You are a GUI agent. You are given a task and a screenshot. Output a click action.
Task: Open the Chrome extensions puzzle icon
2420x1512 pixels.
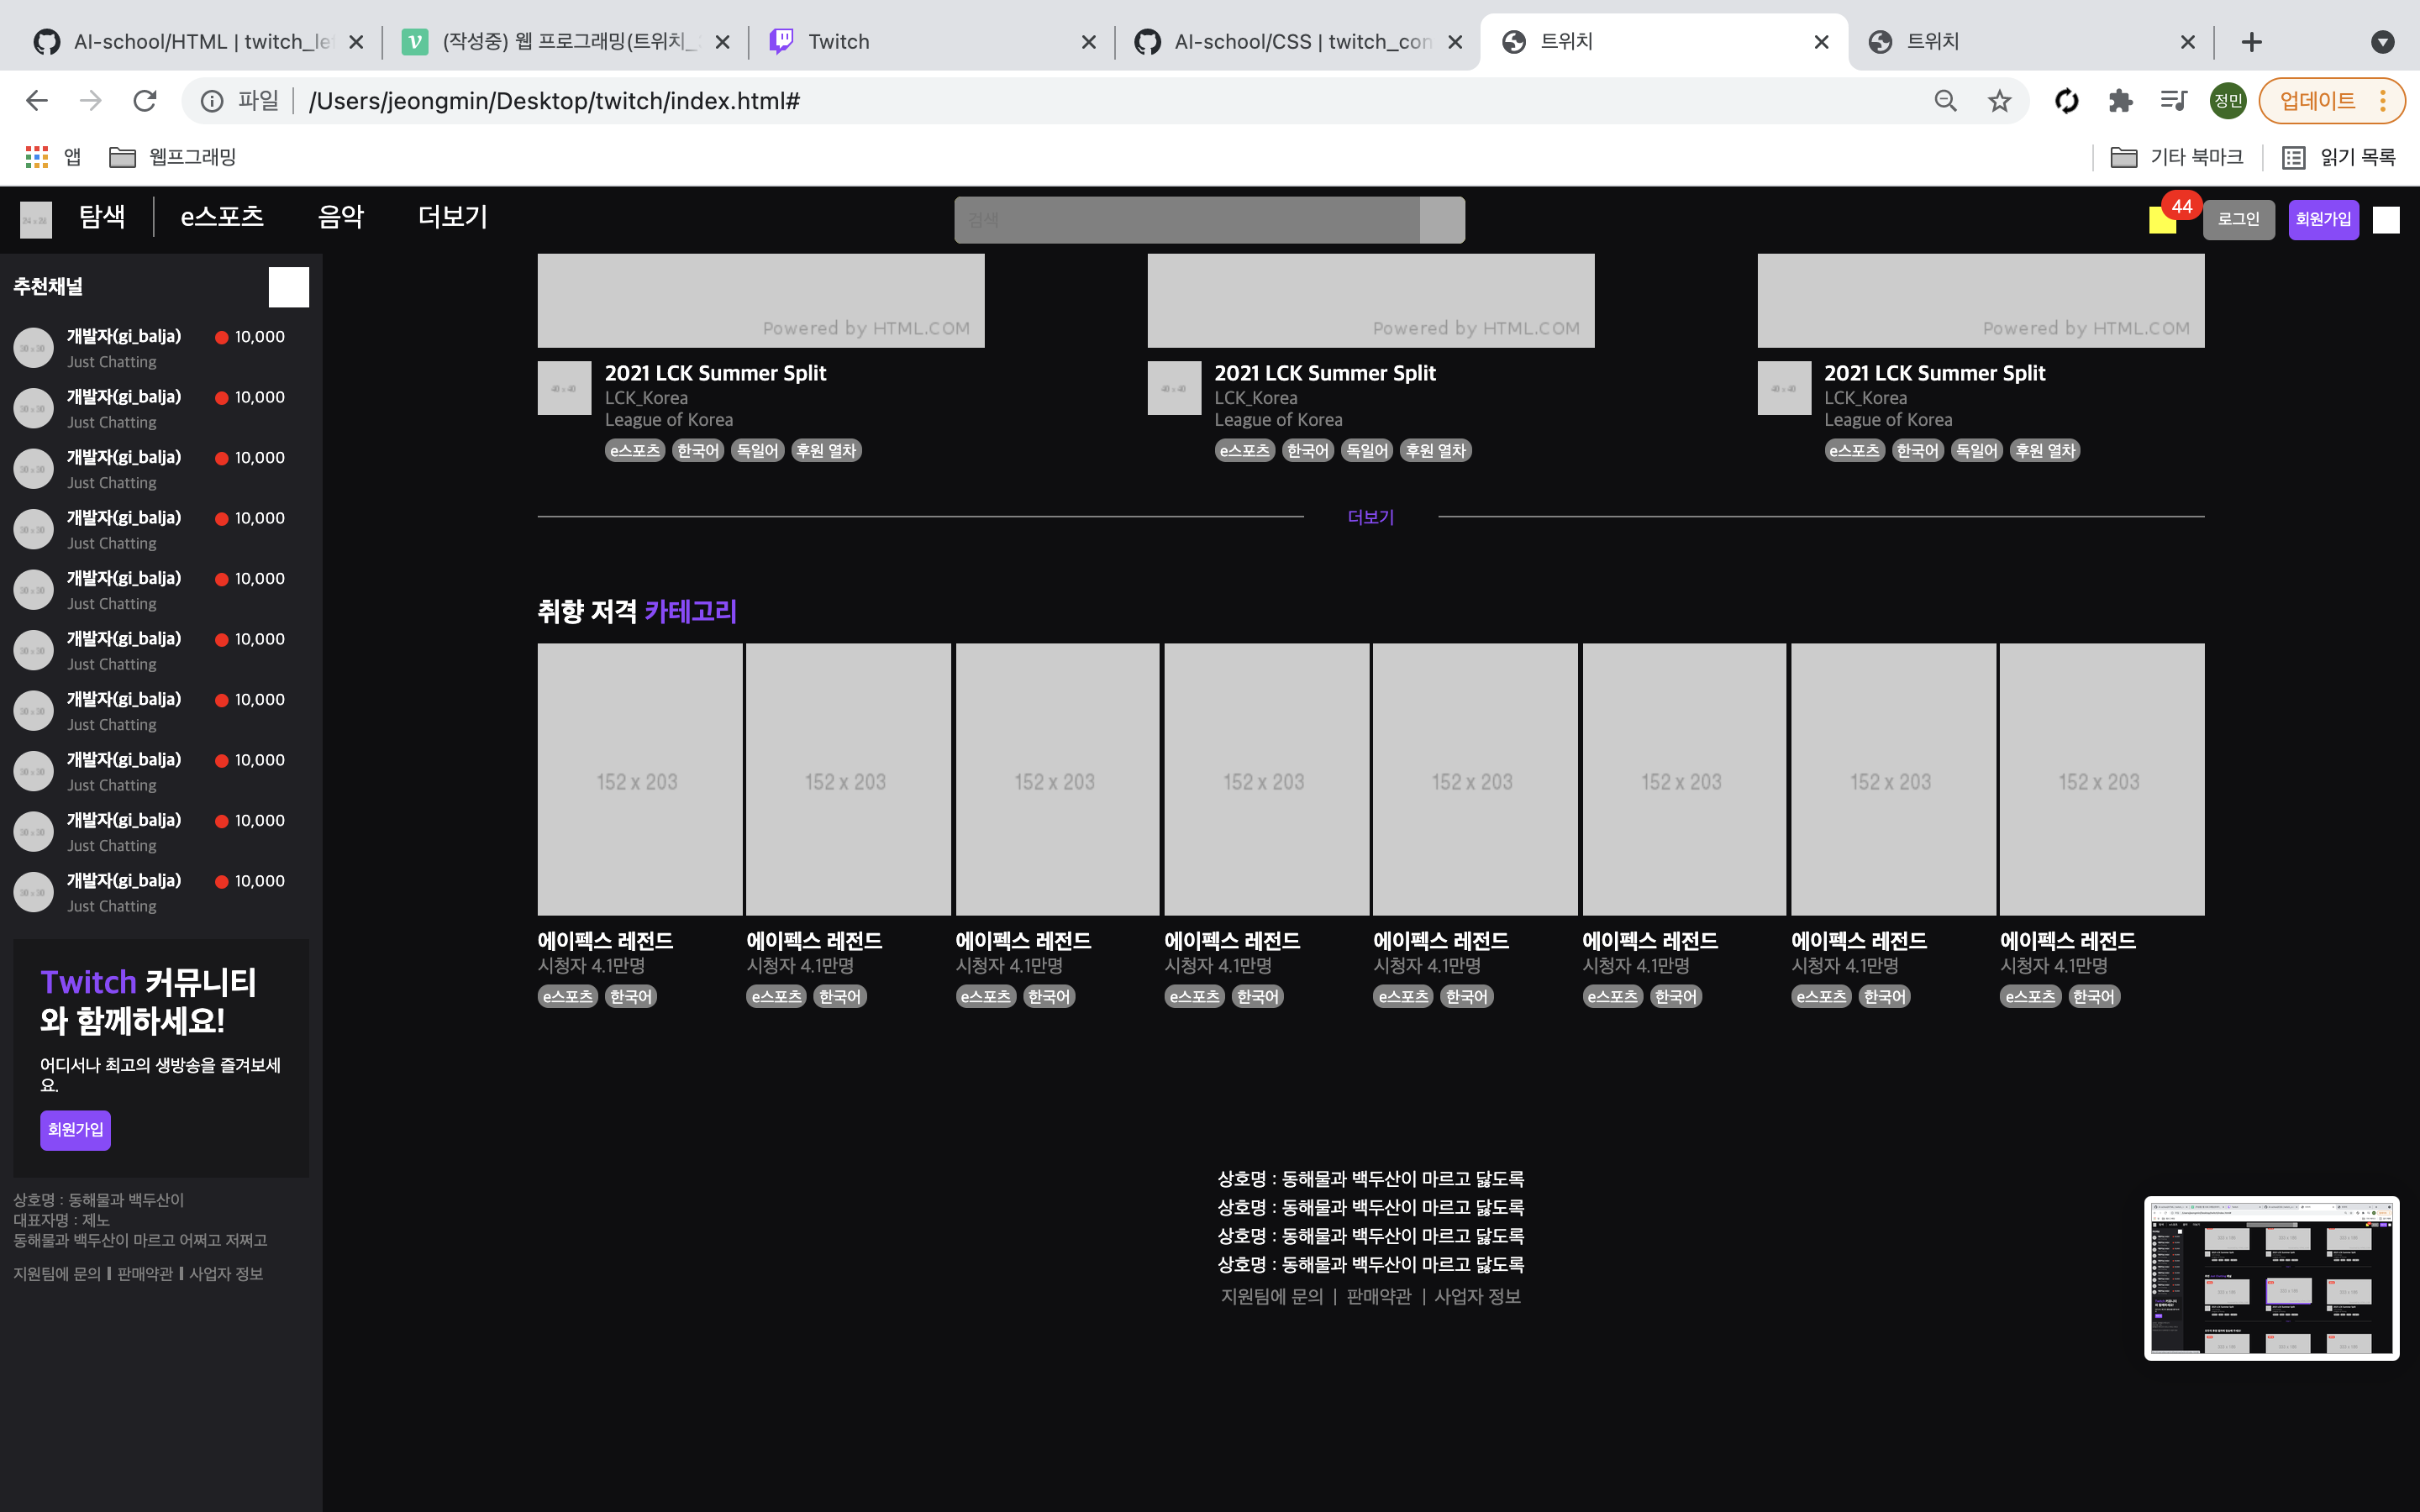coord(2120,101)
